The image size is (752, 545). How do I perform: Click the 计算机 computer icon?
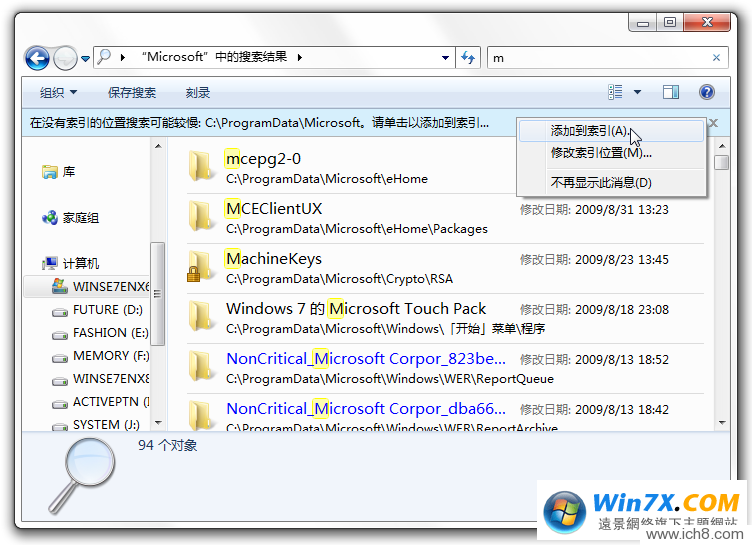point(50,263)
